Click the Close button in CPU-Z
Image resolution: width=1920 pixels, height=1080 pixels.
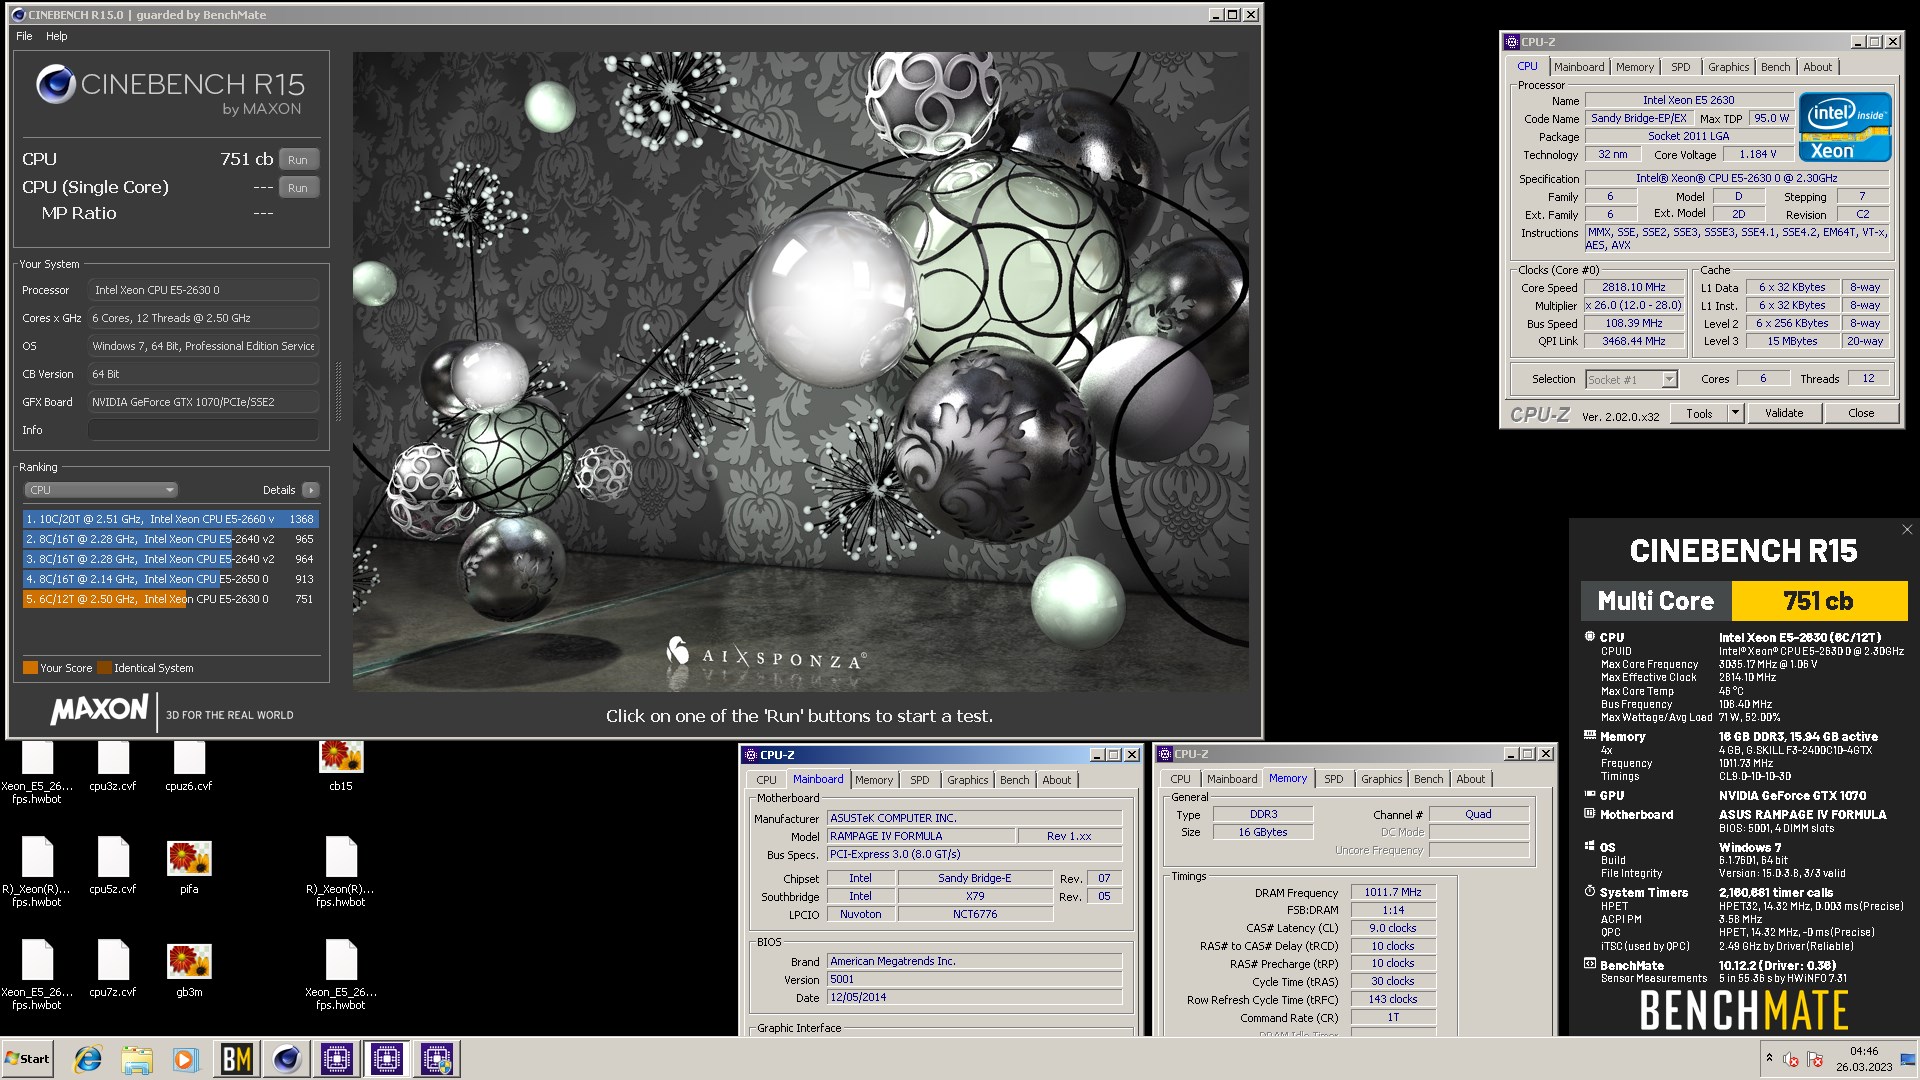pos(1860,413)
